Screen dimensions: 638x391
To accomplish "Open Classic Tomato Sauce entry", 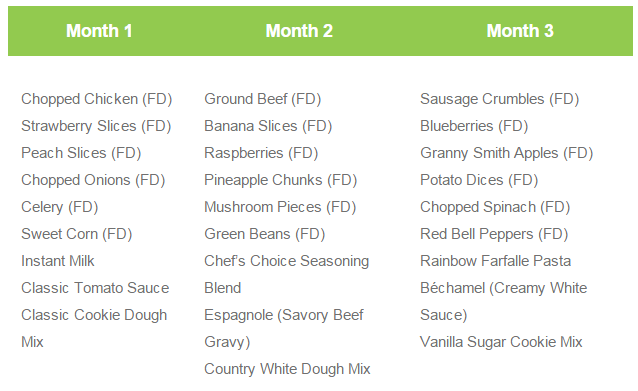I will click(x=95, y=288).
